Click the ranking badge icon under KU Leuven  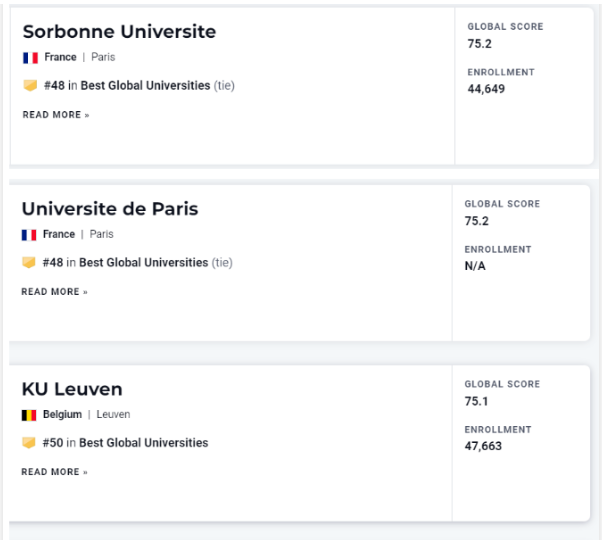(x=30, y=443)
